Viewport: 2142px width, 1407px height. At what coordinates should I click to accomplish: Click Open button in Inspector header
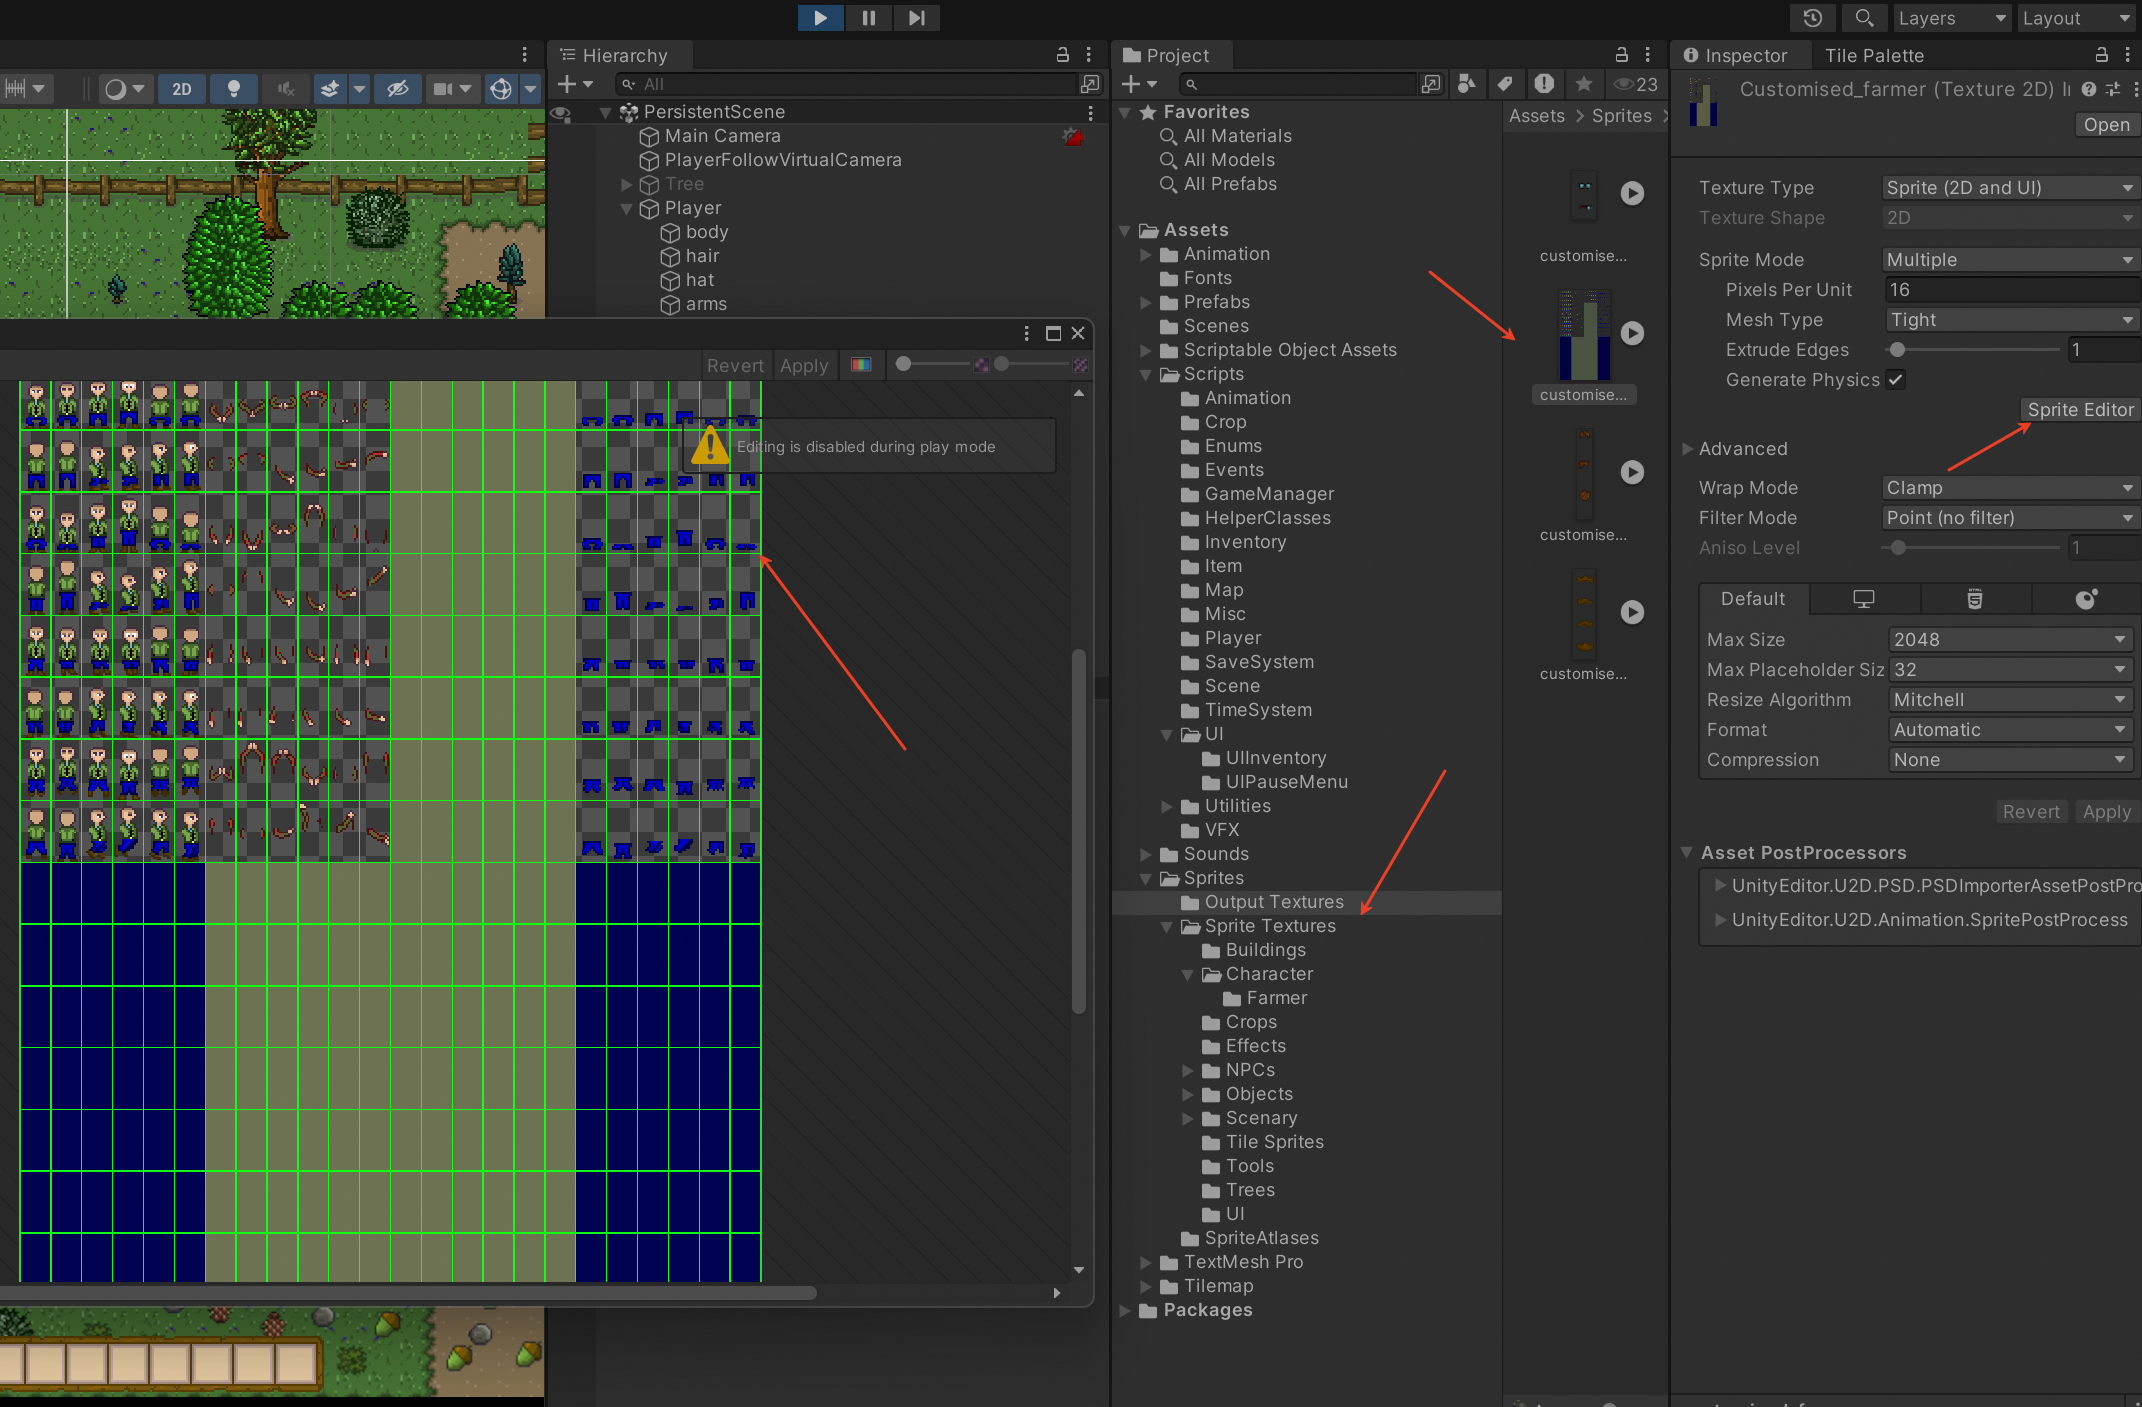[2105, 124]
